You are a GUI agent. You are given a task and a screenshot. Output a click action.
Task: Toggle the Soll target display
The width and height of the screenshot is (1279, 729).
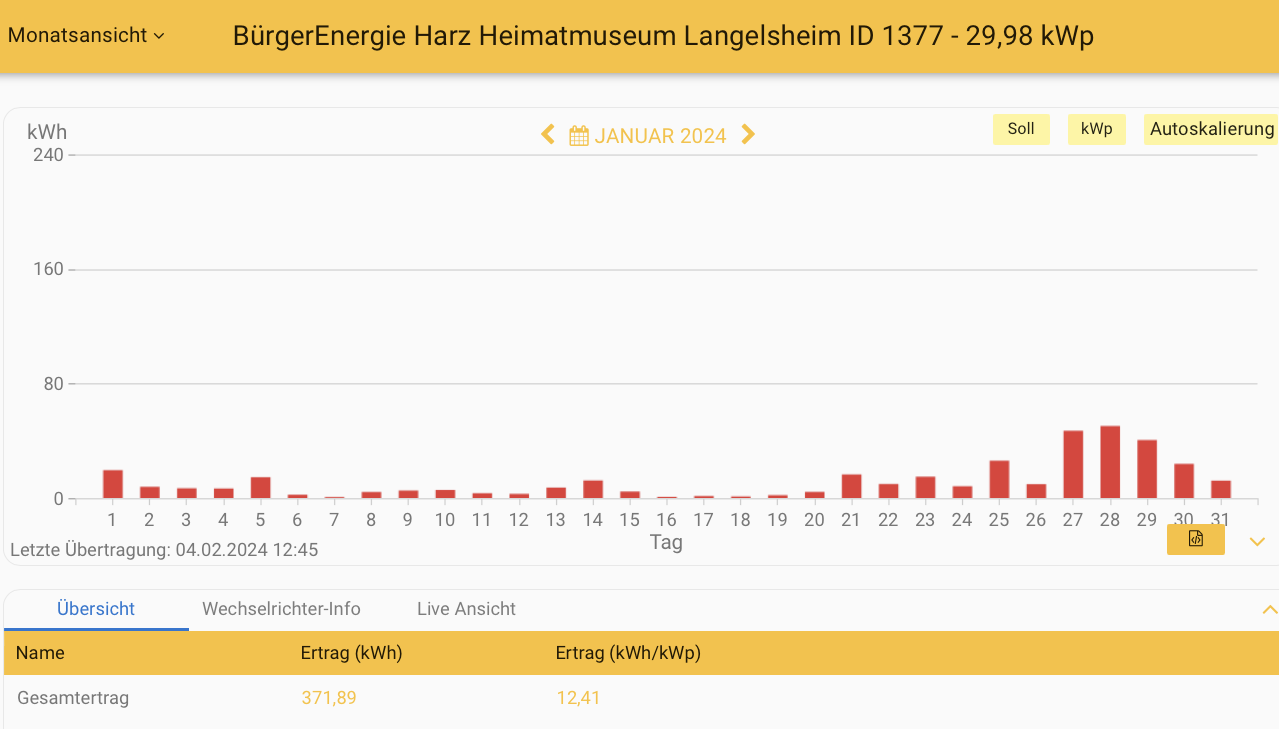point(1020,129)
